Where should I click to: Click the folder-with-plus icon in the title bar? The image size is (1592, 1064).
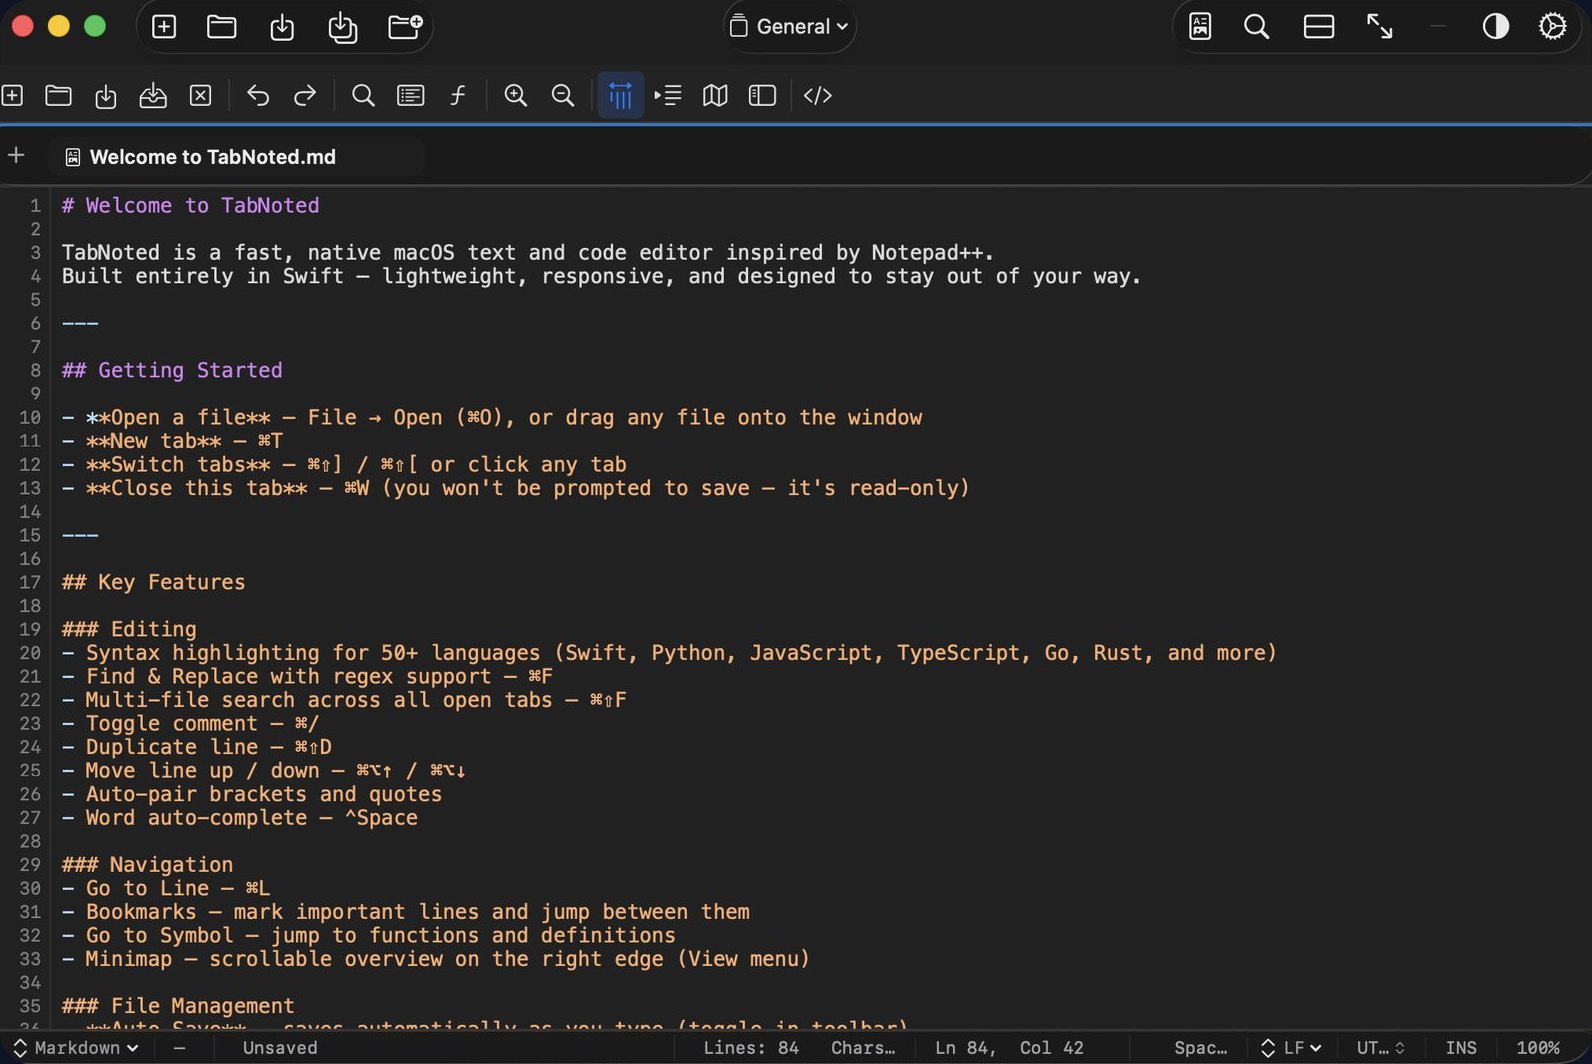coord(405,26)
